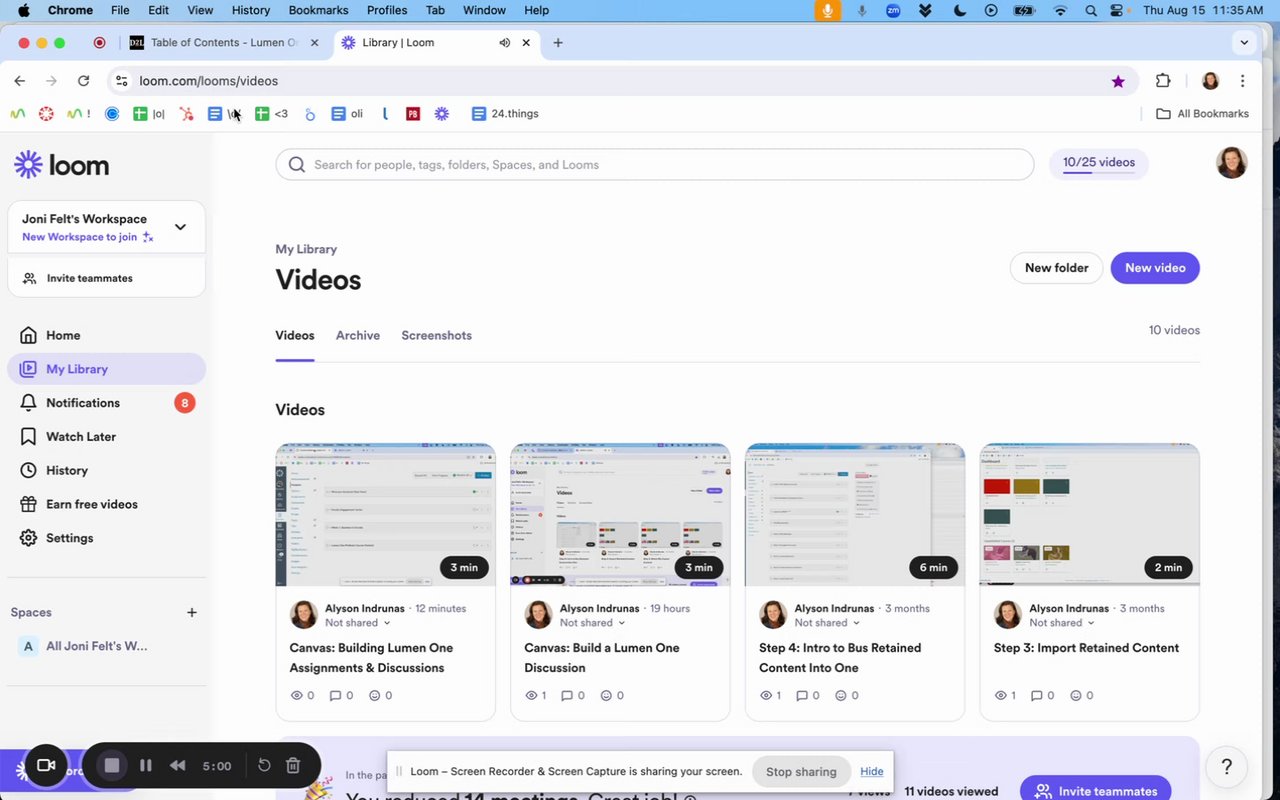Expand Chrome tab search chevron
The width and height of the screenshot is (1280, 800).
coord(1244,43)
